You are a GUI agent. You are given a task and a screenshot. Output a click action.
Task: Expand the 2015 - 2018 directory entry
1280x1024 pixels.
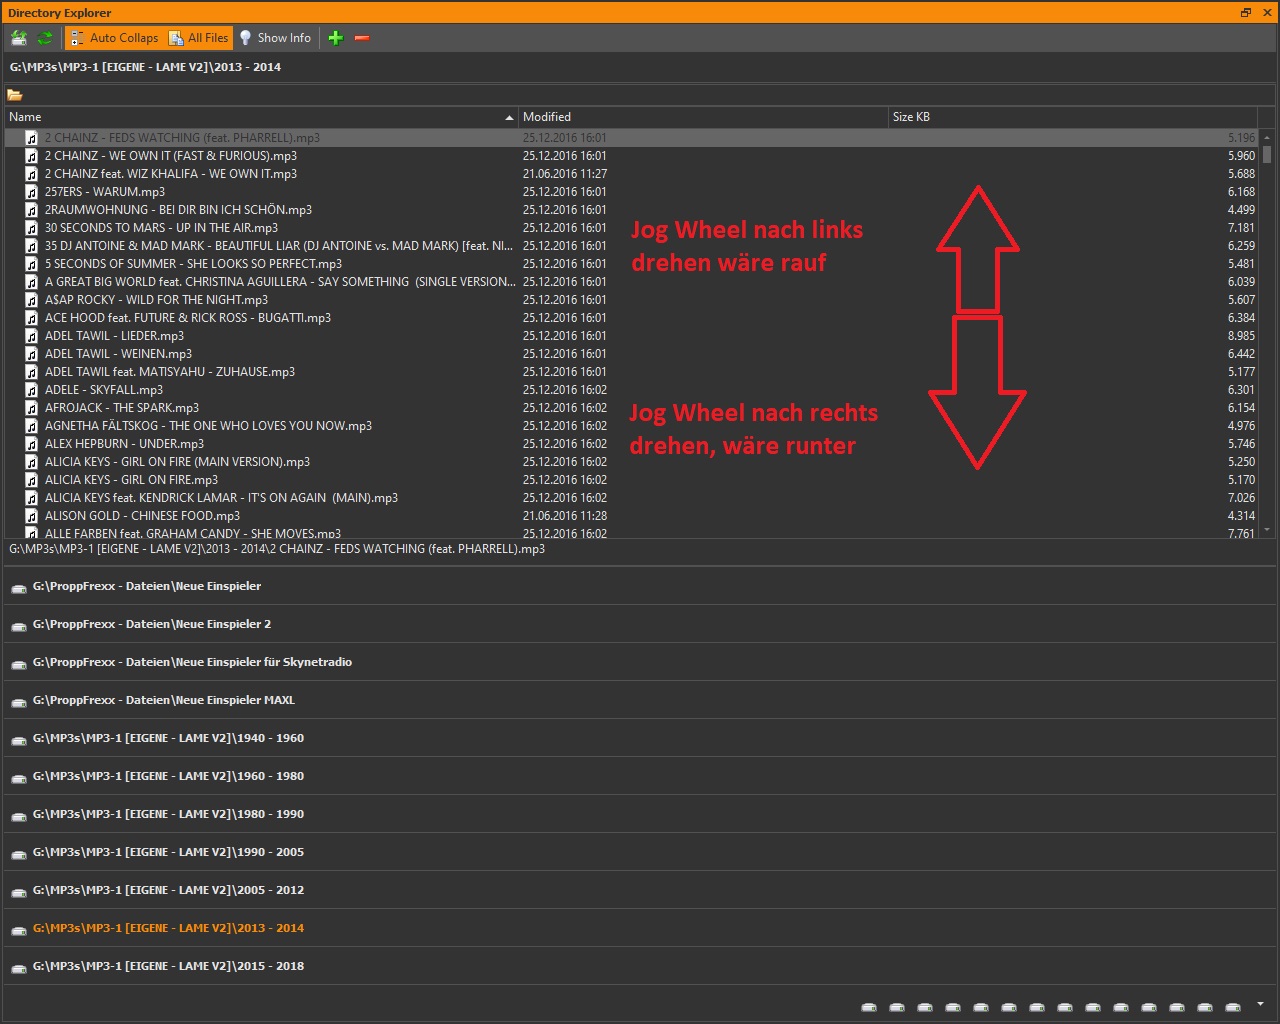[640, 967]
